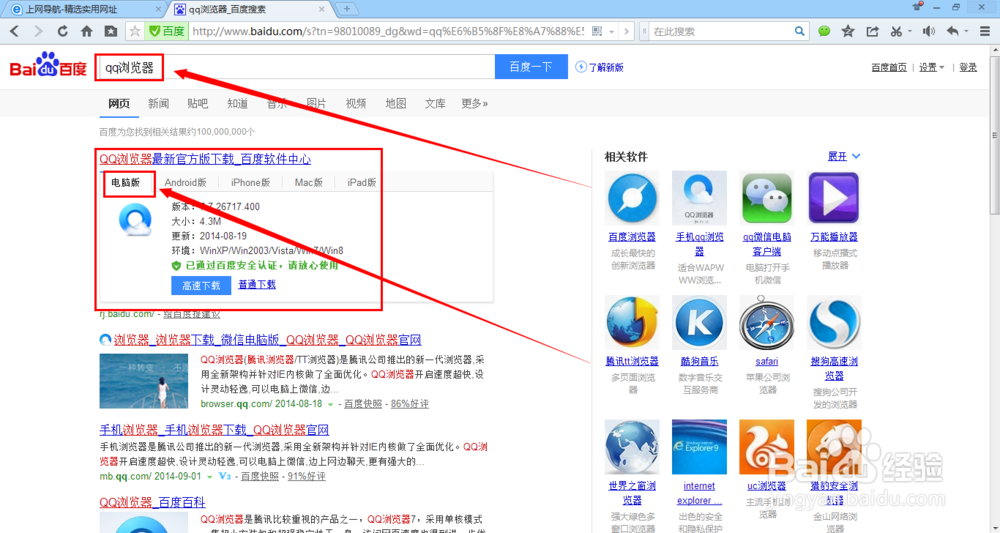Expand the arrow after browser.qq.com date
The image size is (1000, 533).
(x=330, y=404)
